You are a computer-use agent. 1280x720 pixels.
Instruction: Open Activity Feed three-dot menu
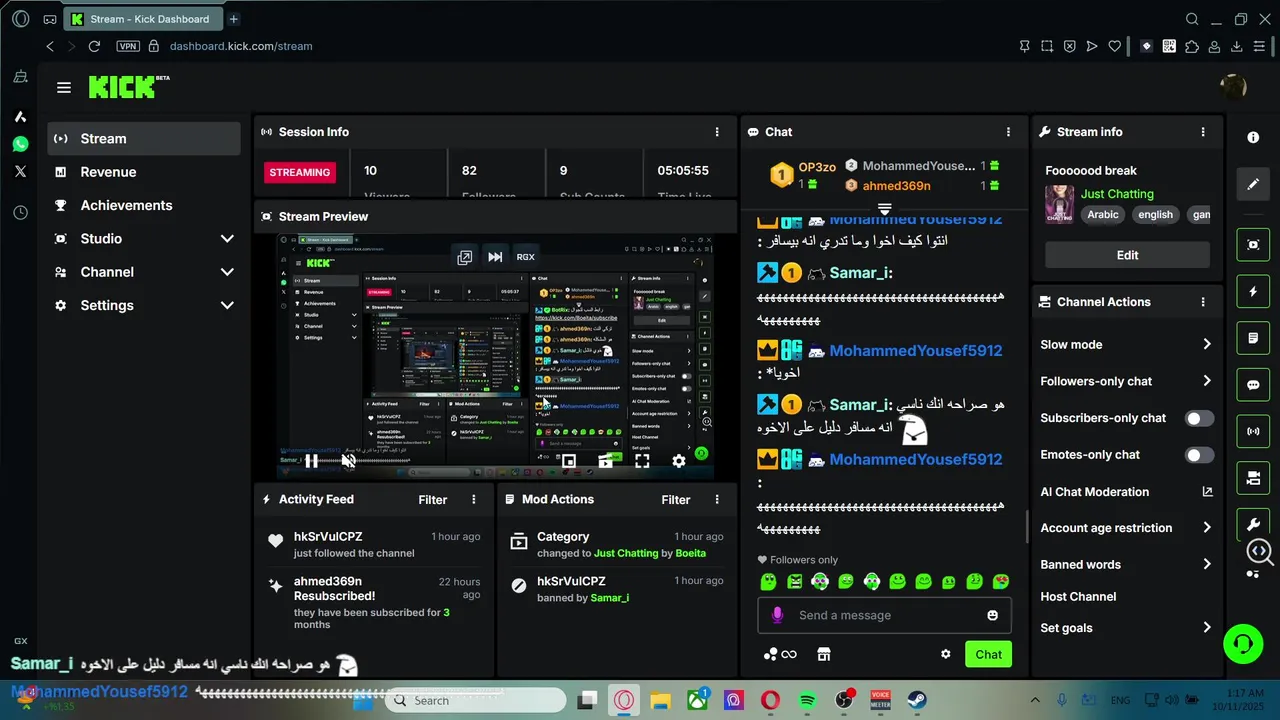[x=474, y=499]
